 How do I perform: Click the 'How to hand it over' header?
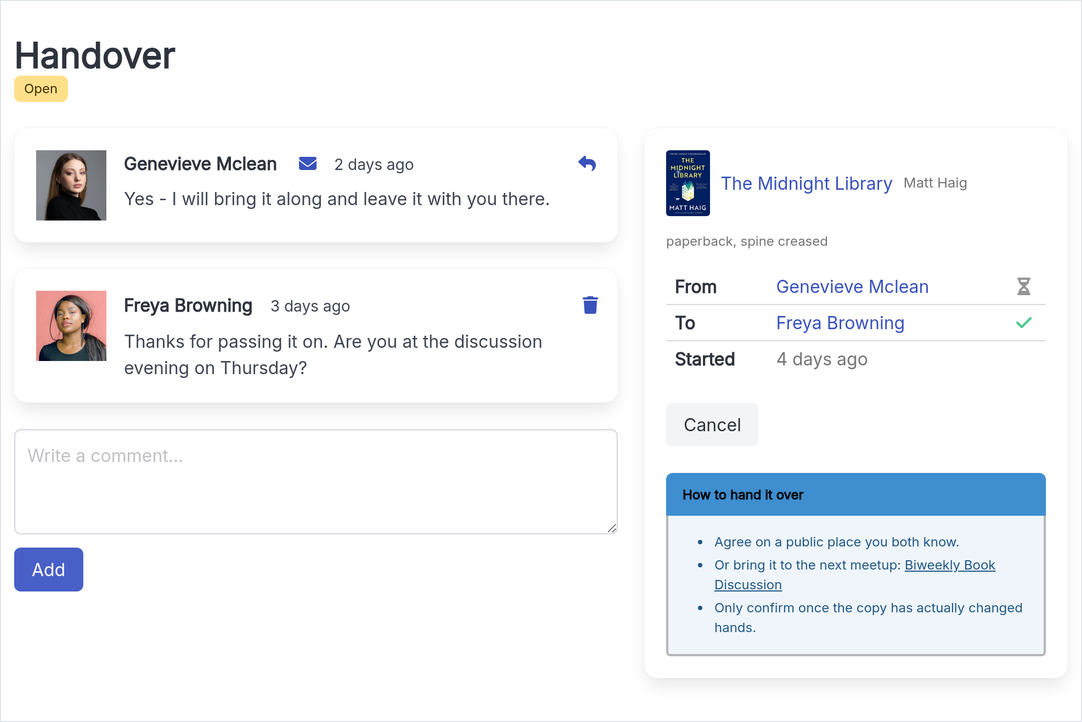(x=856, y=495)
